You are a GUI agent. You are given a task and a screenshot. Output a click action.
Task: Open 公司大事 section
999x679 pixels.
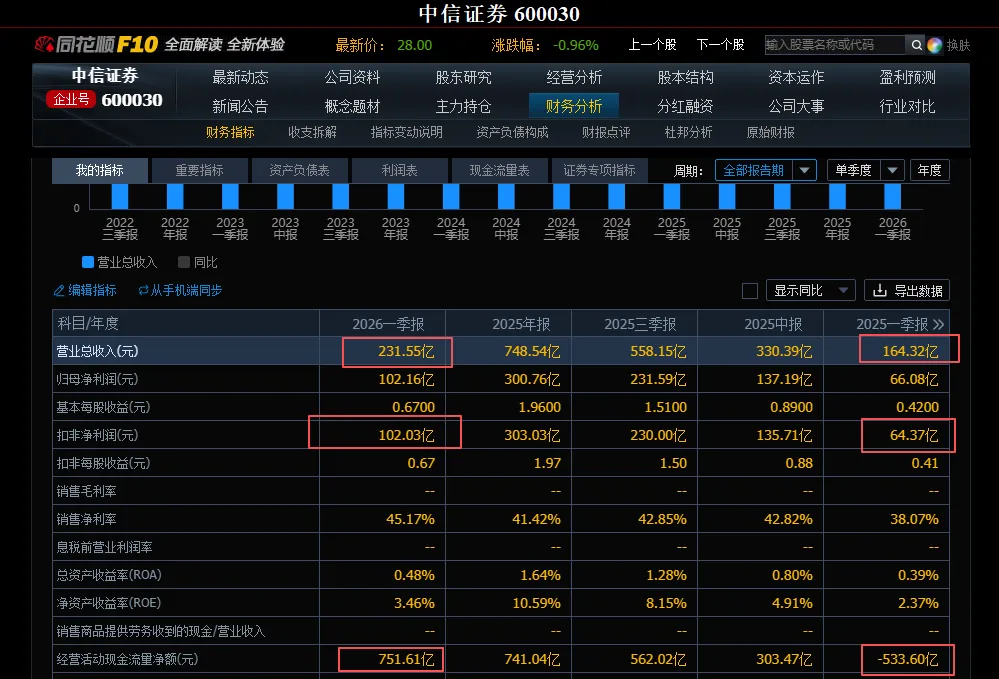(x=796, y=106)
